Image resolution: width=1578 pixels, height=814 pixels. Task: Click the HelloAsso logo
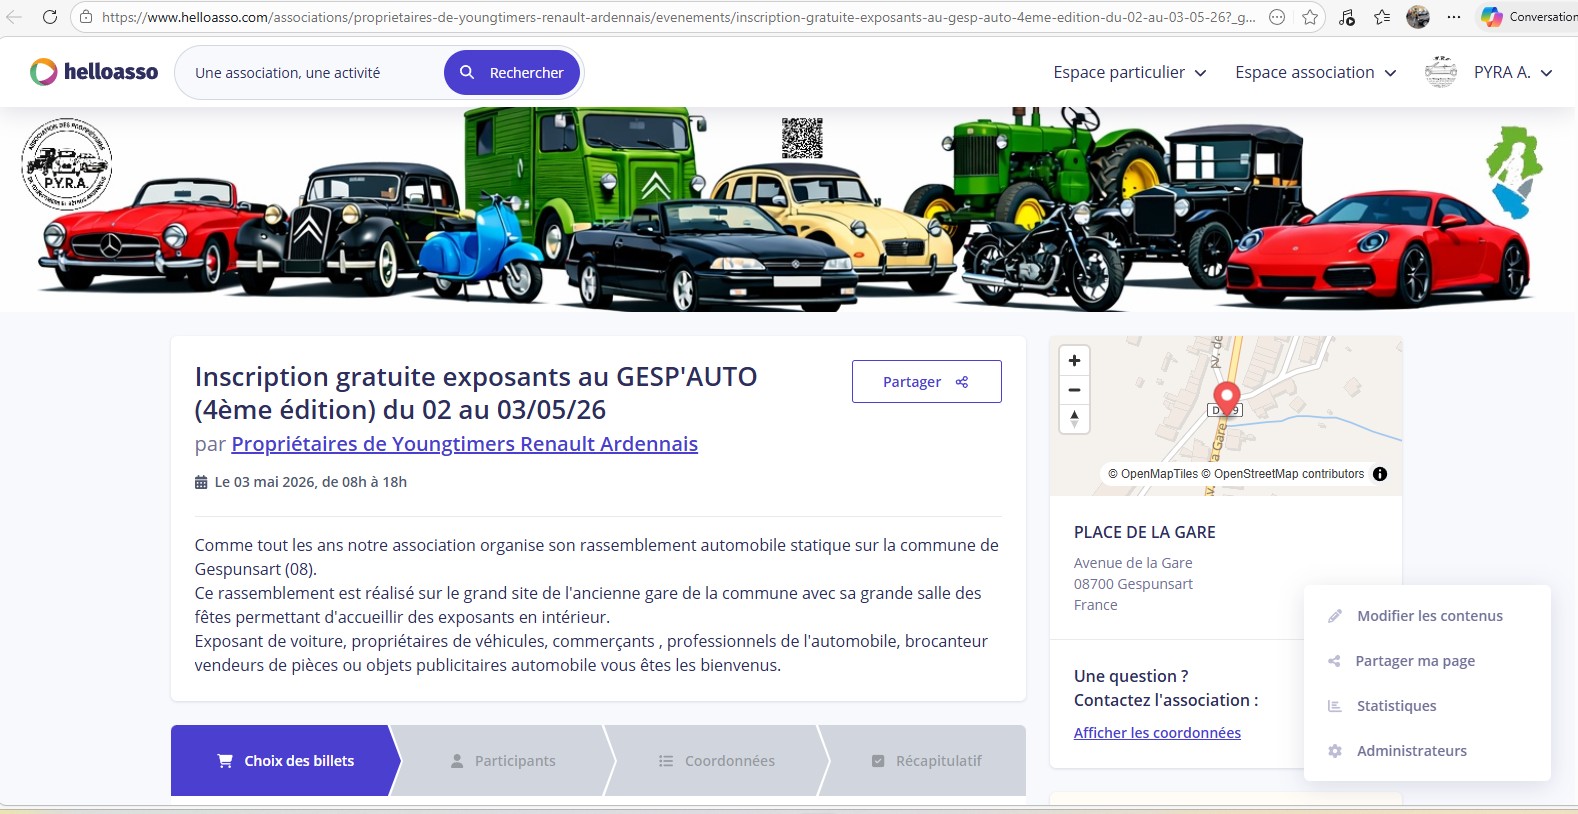pos(94,72)
